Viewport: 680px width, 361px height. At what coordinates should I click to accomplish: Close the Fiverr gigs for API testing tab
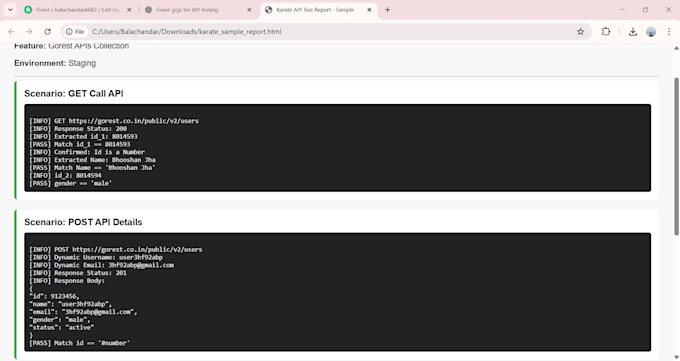pos(249,10)
